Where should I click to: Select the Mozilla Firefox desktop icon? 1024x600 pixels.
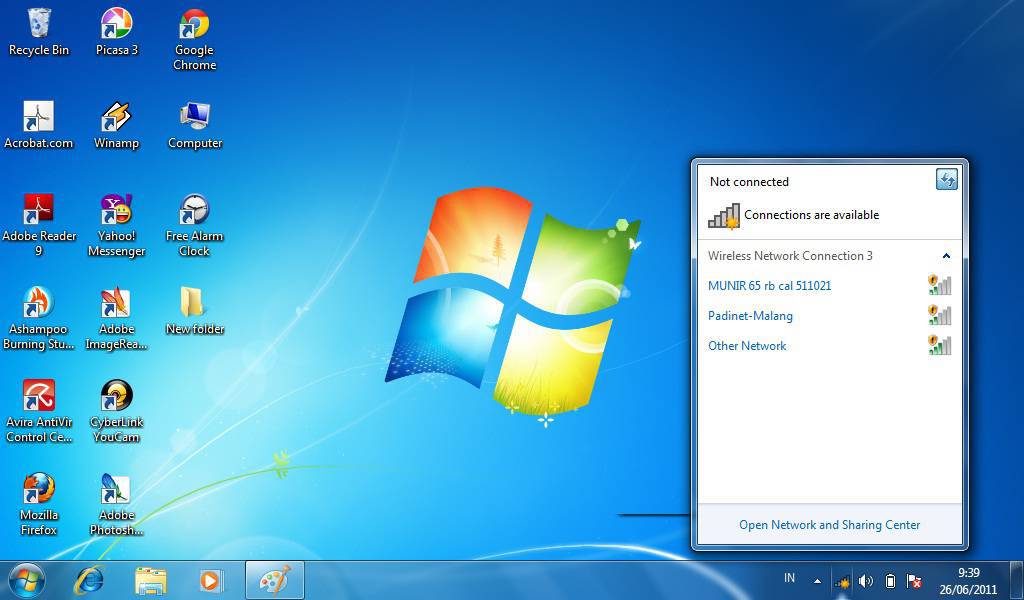coord(39,504)
